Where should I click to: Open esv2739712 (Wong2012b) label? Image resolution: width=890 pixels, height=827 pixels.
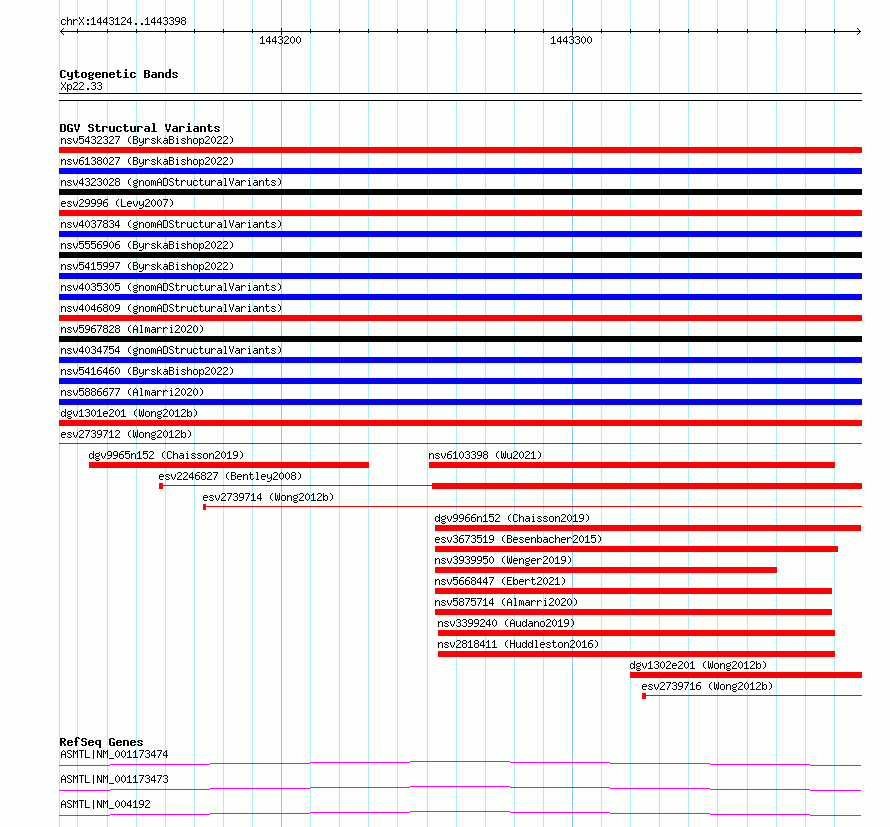point(126,434)
